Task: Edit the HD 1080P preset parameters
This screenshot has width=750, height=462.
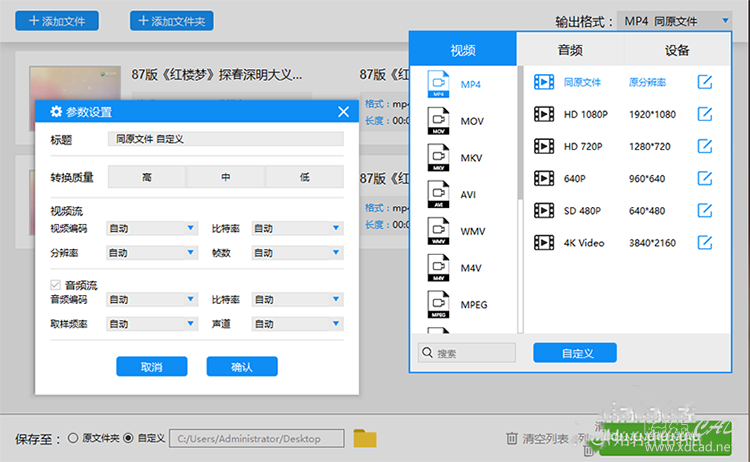Action: pyautogui.click(x=705, y=114)
